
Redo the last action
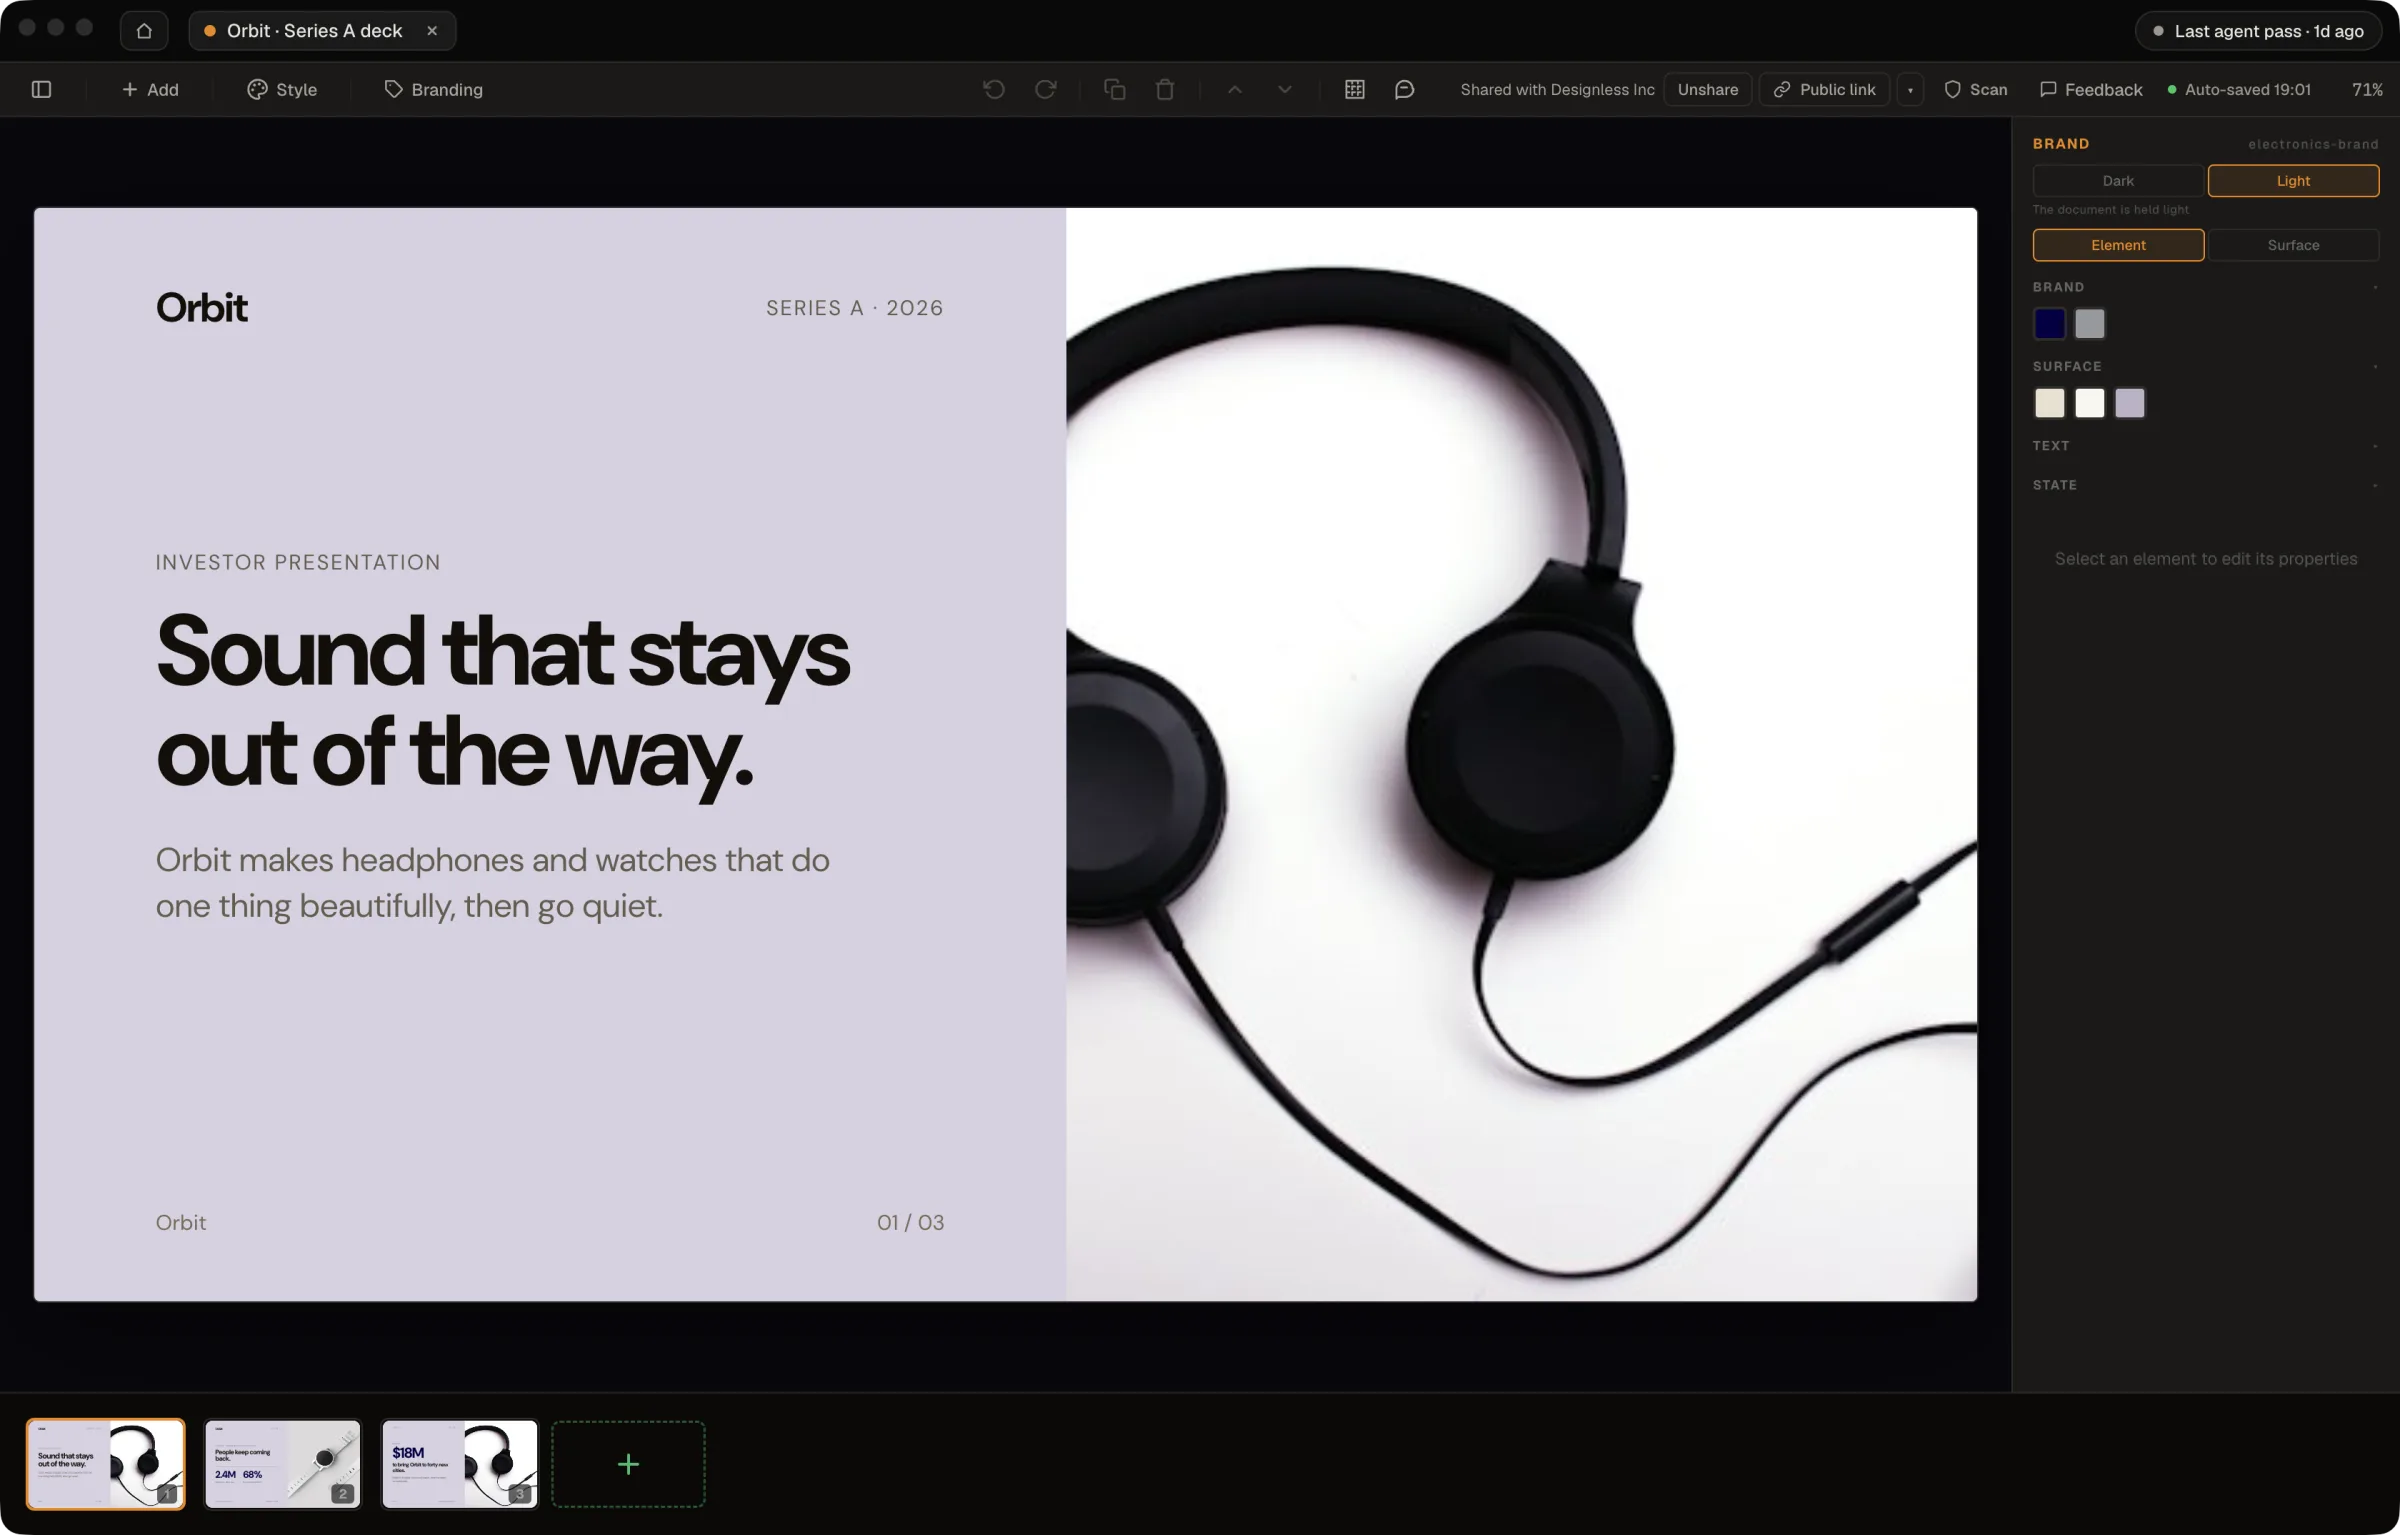[1046, 89]
